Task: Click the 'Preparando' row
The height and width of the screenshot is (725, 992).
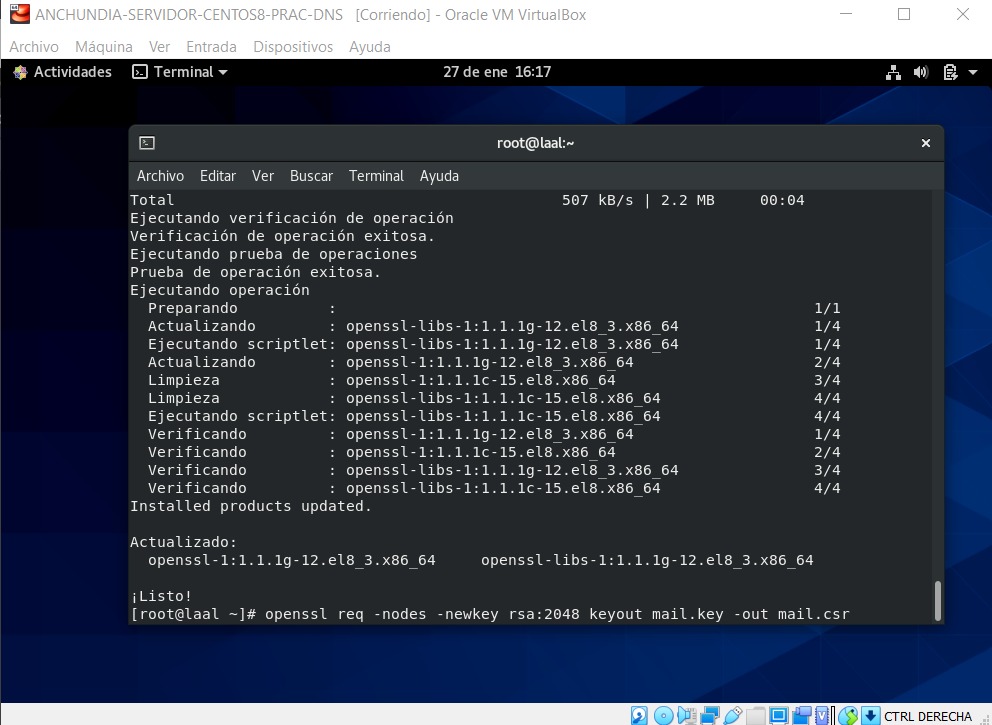Action: click(x=494, y=308)
